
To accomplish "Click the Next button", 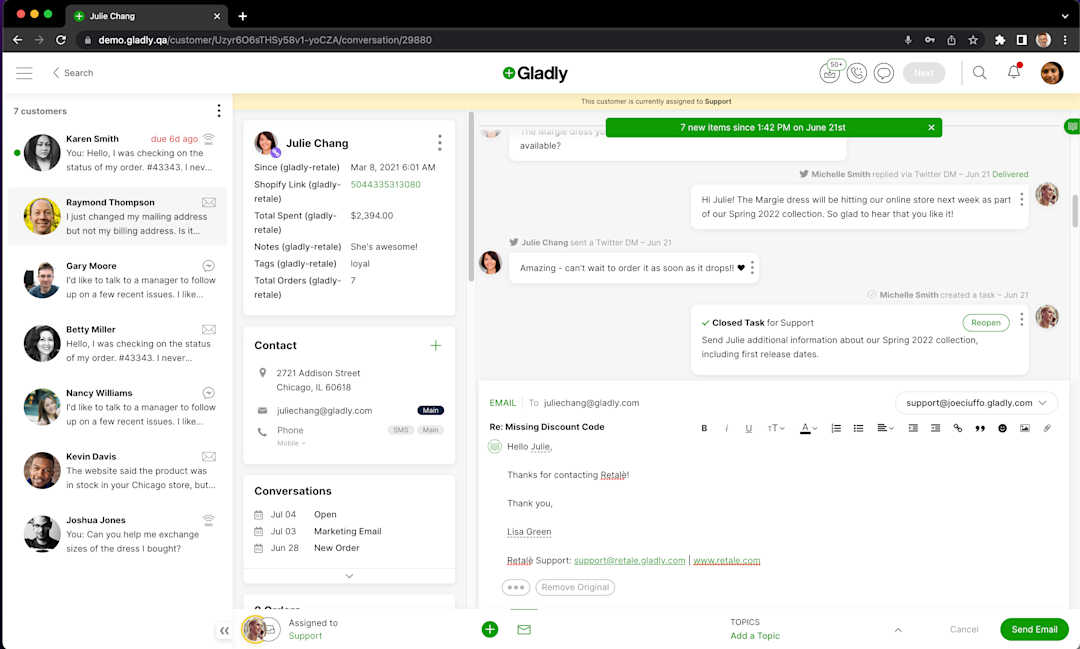I will point(924,73).
